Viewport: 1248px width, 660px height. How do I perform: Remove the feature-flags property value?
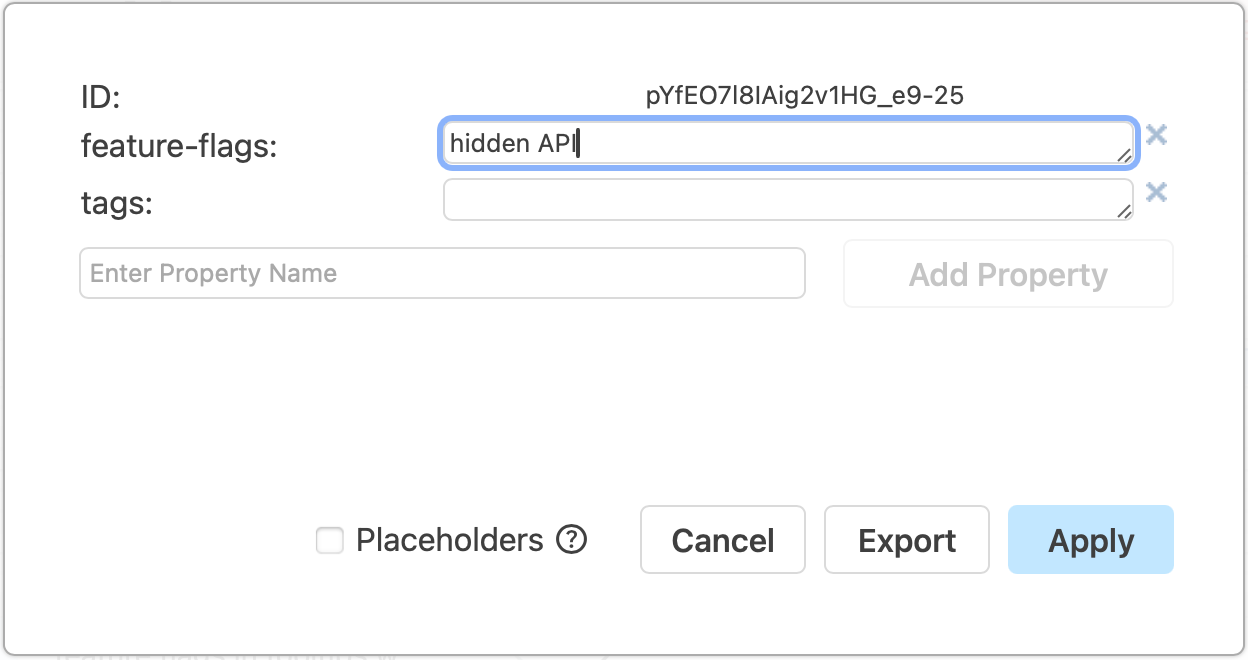[x=1157, y=134]
